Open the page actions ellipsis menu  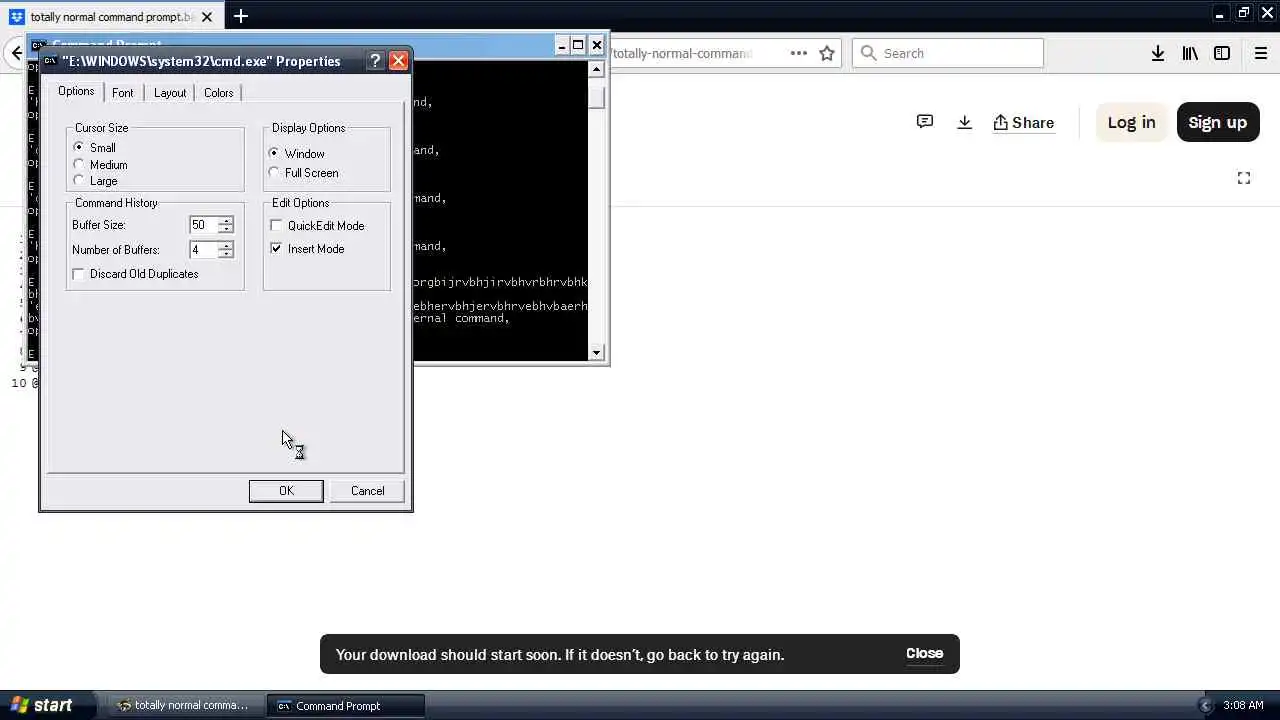(798, 53)
